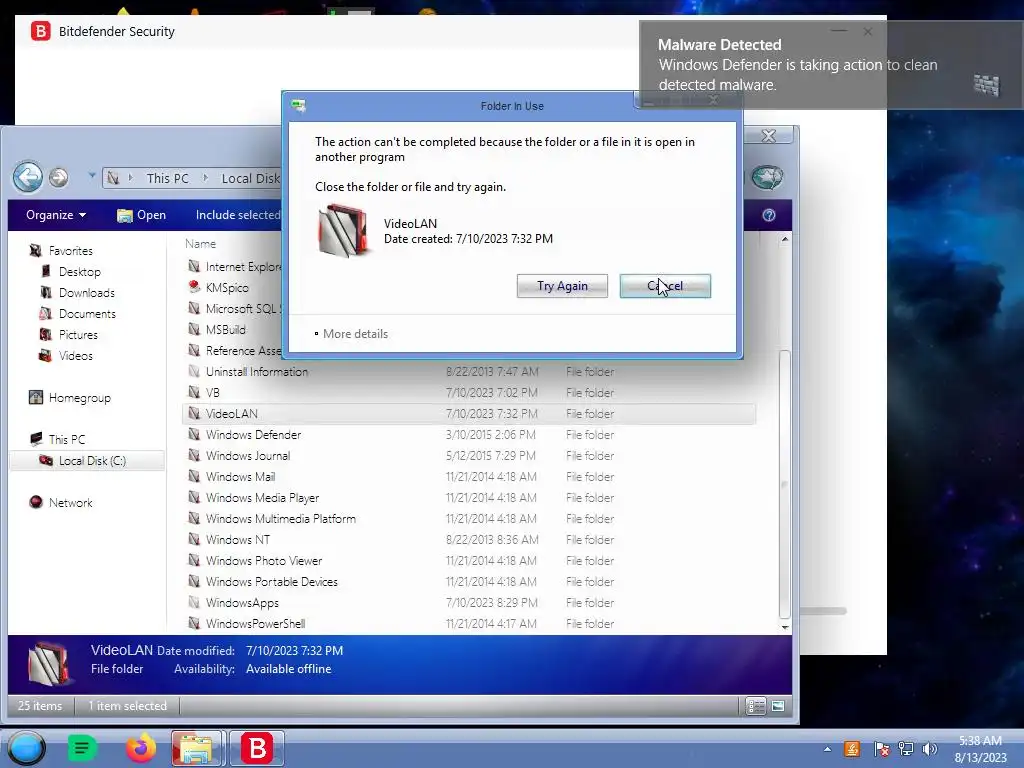The width and height of the screenshot is (1024, 768).
Task: Select Favorites in navigation pane
Action: tap(71, 251)
